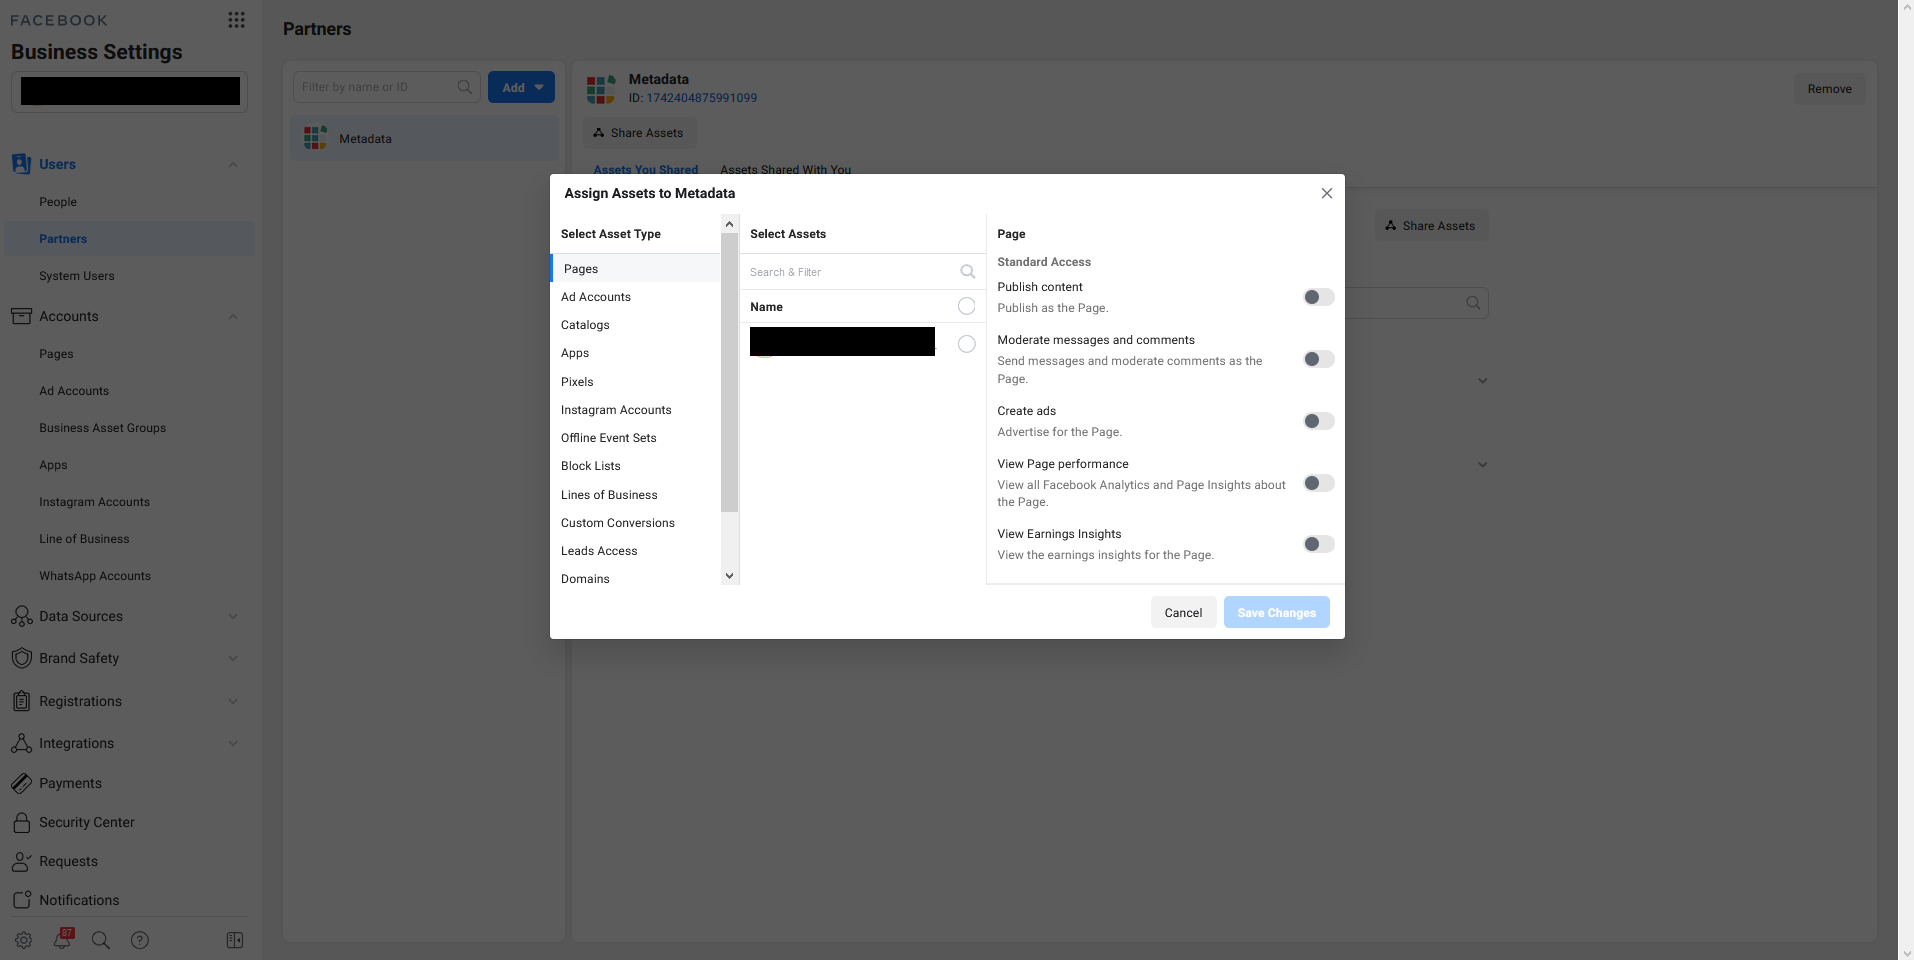Select Ad Accounts asset type
The image size is (1914, 960).
click(x=596, y=297)
